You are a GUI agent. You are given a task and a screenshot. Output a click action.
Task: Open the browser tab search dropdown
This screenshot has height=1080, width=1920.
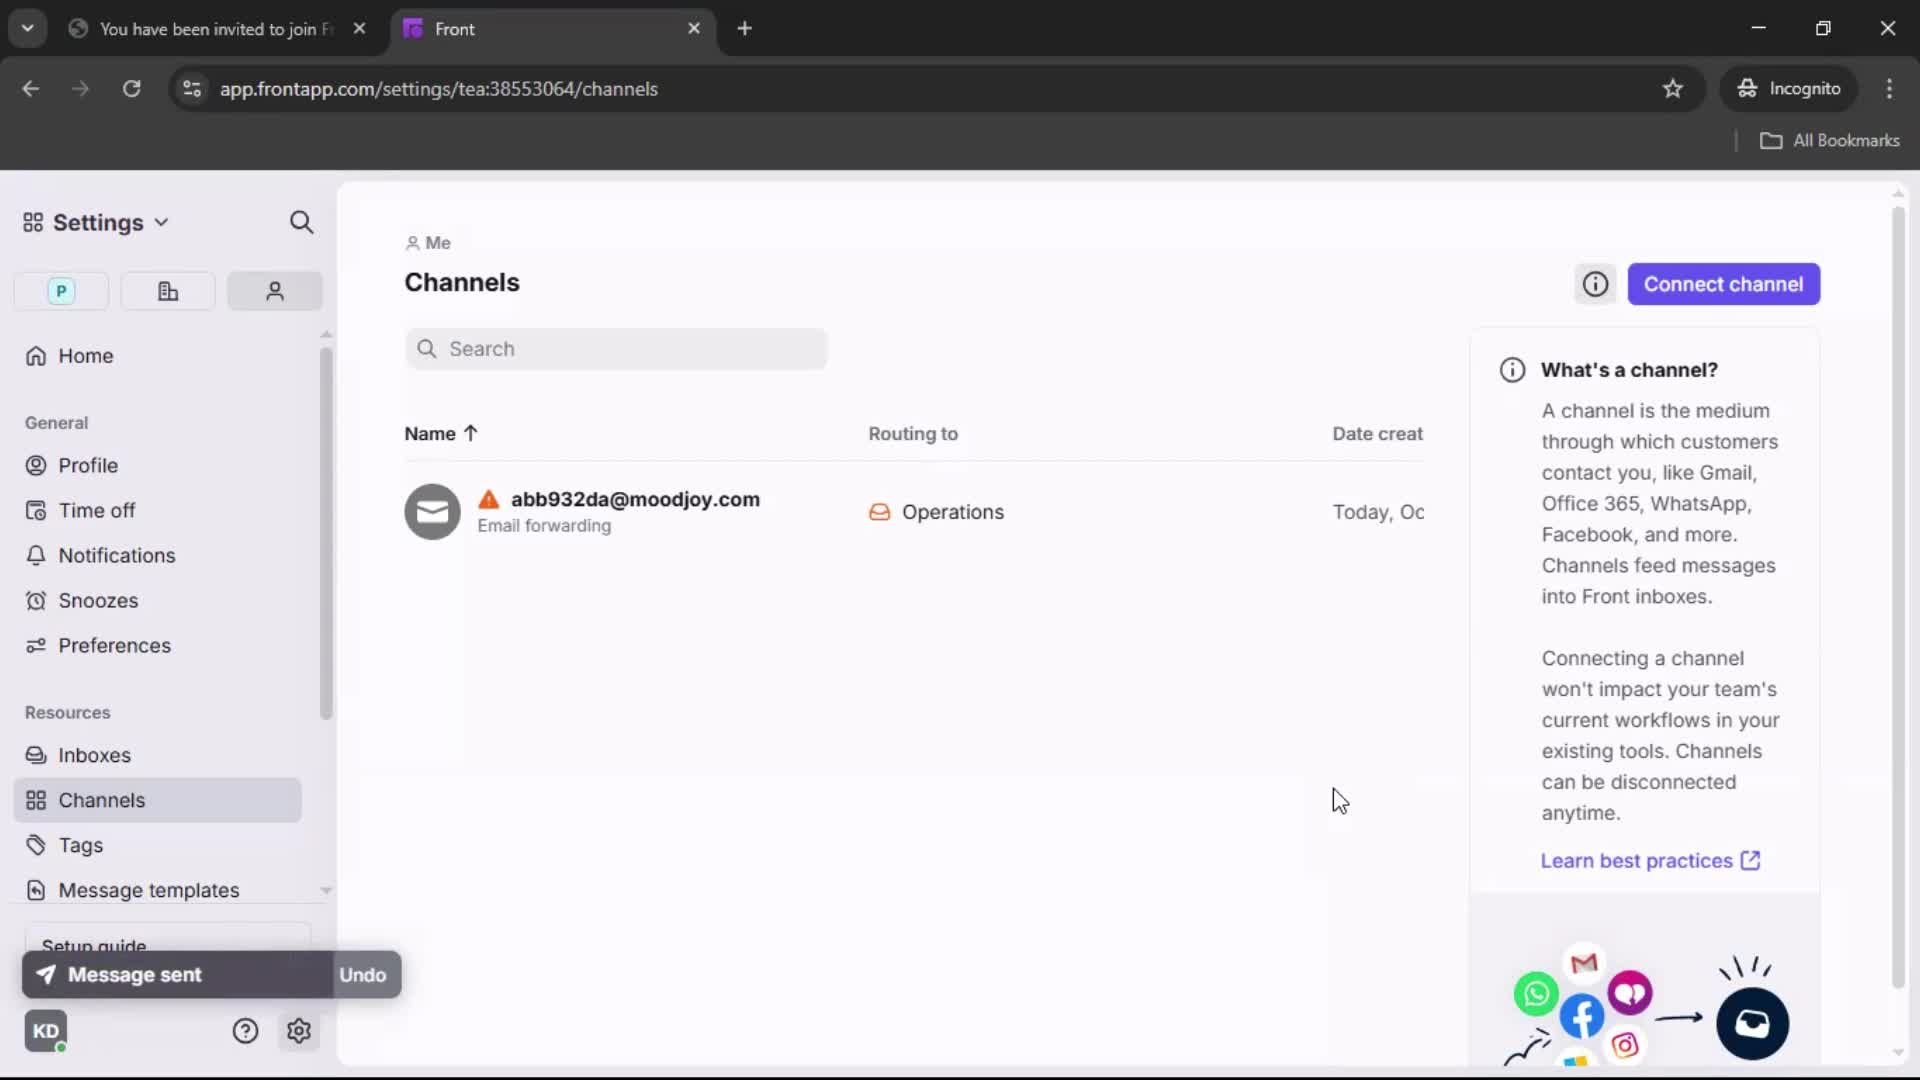(27, 28)
